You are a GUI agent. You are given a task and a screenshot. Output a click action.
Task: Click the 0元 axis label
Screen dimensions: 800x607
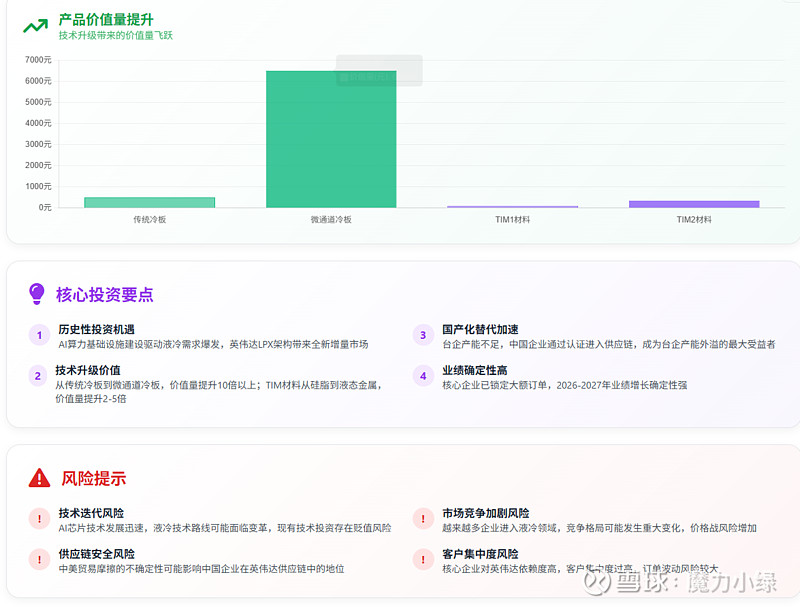(x=45, y=207)
